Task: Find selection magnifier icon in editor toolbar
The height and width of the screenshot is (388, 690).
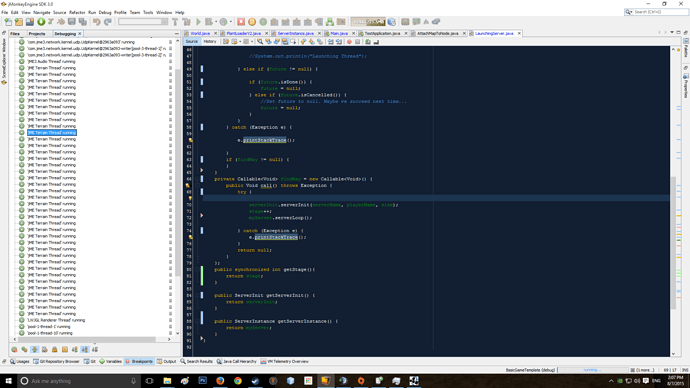Action: [260, 41]
